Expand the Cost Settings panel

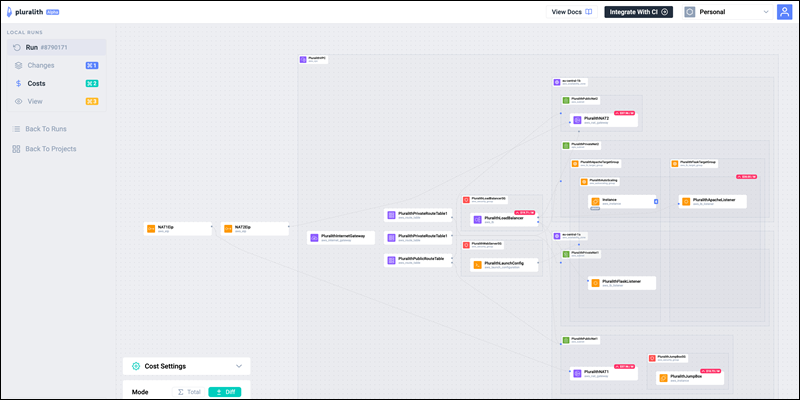(x=239, y=366)
